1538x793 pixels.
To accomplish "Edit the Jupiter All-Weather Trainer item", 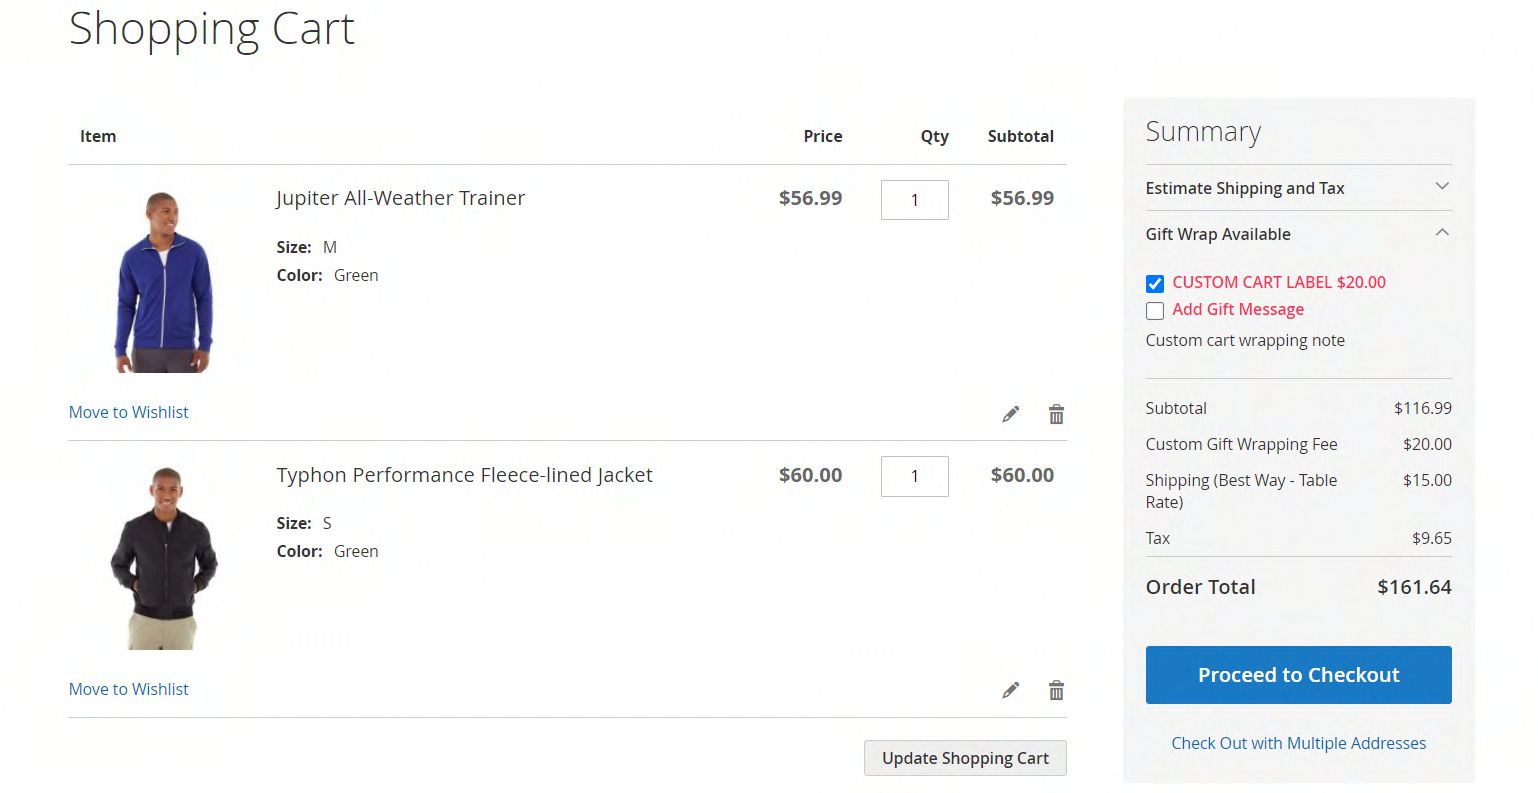I will point(1011,414).
